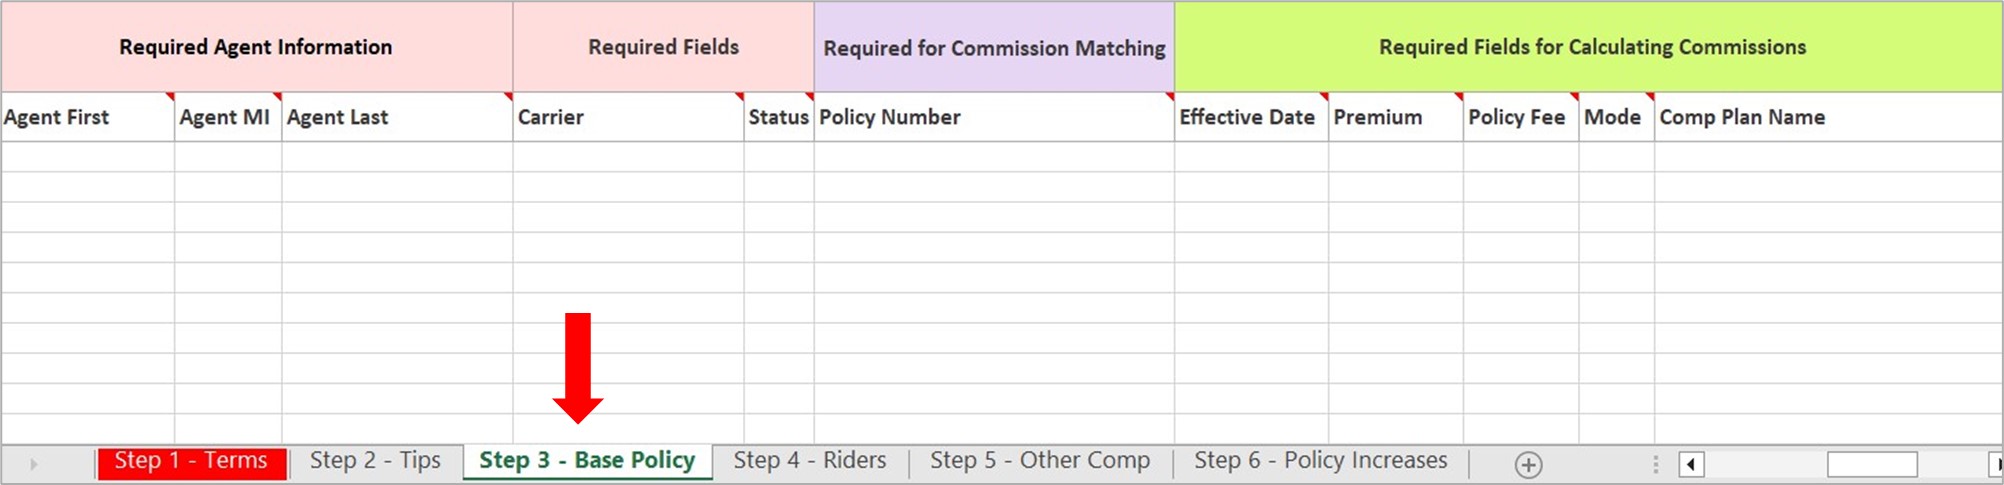The image size is (2004, 485).
Task: Click the sheet tab navigation arrow
Action: click(33, 464)
